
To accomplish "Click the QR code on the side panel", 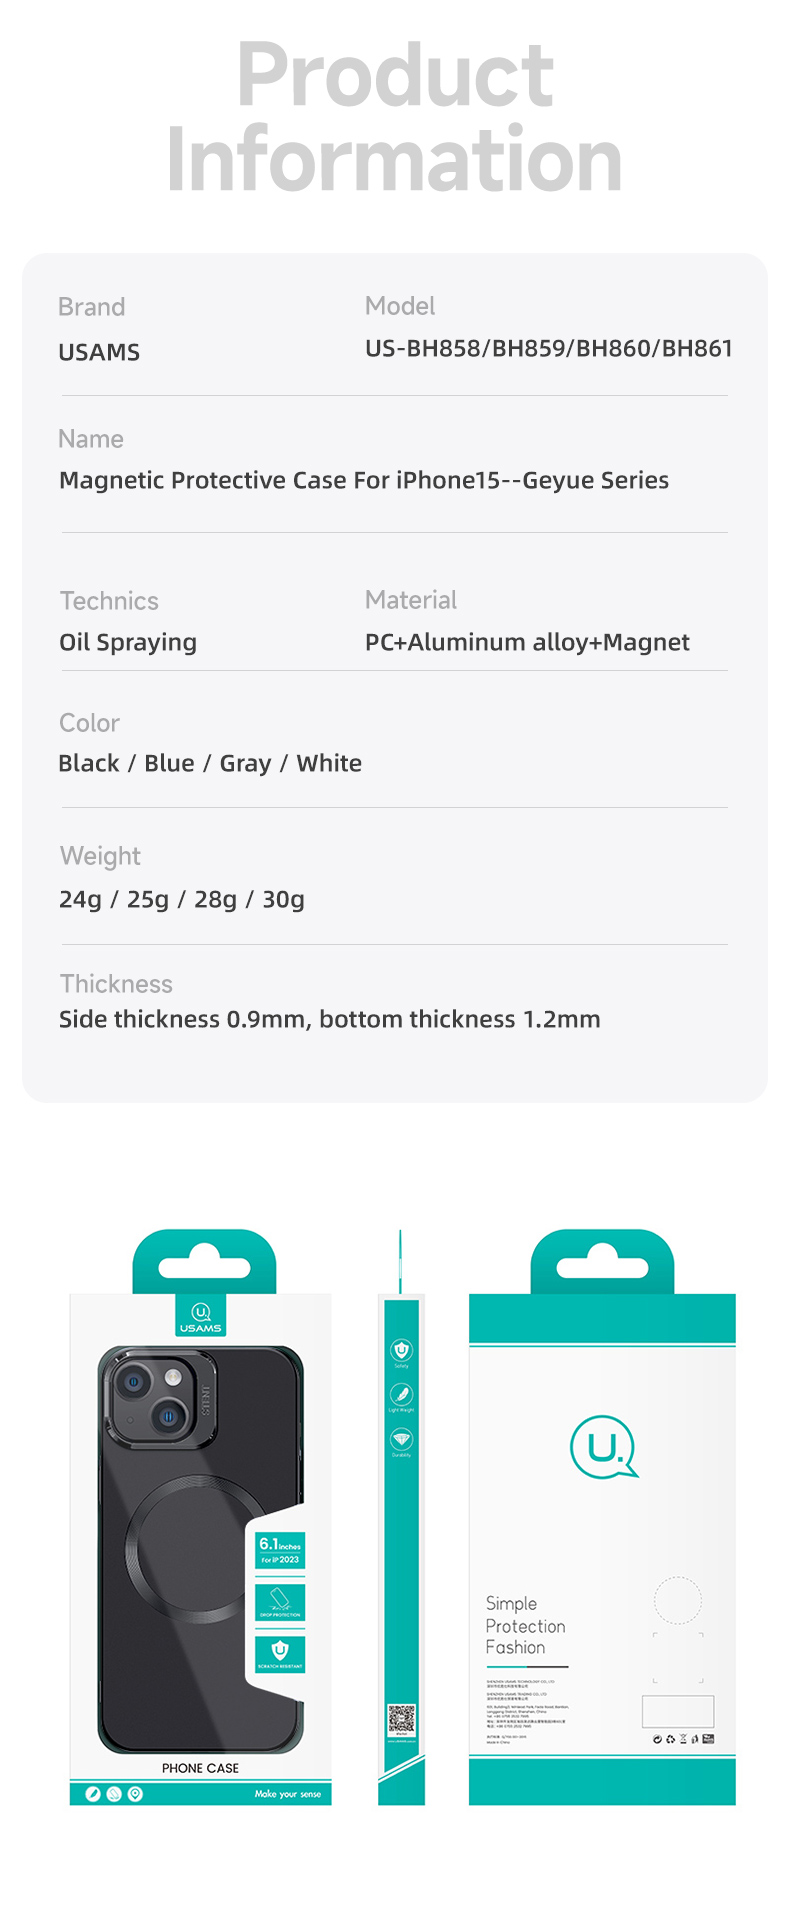I will pyautogui.click(x=402, y=1719).
